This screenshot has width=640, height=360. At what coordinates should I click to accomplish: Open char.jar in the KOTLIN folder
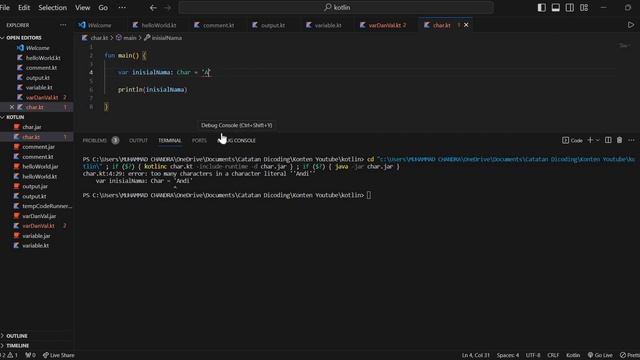point(32,127)
